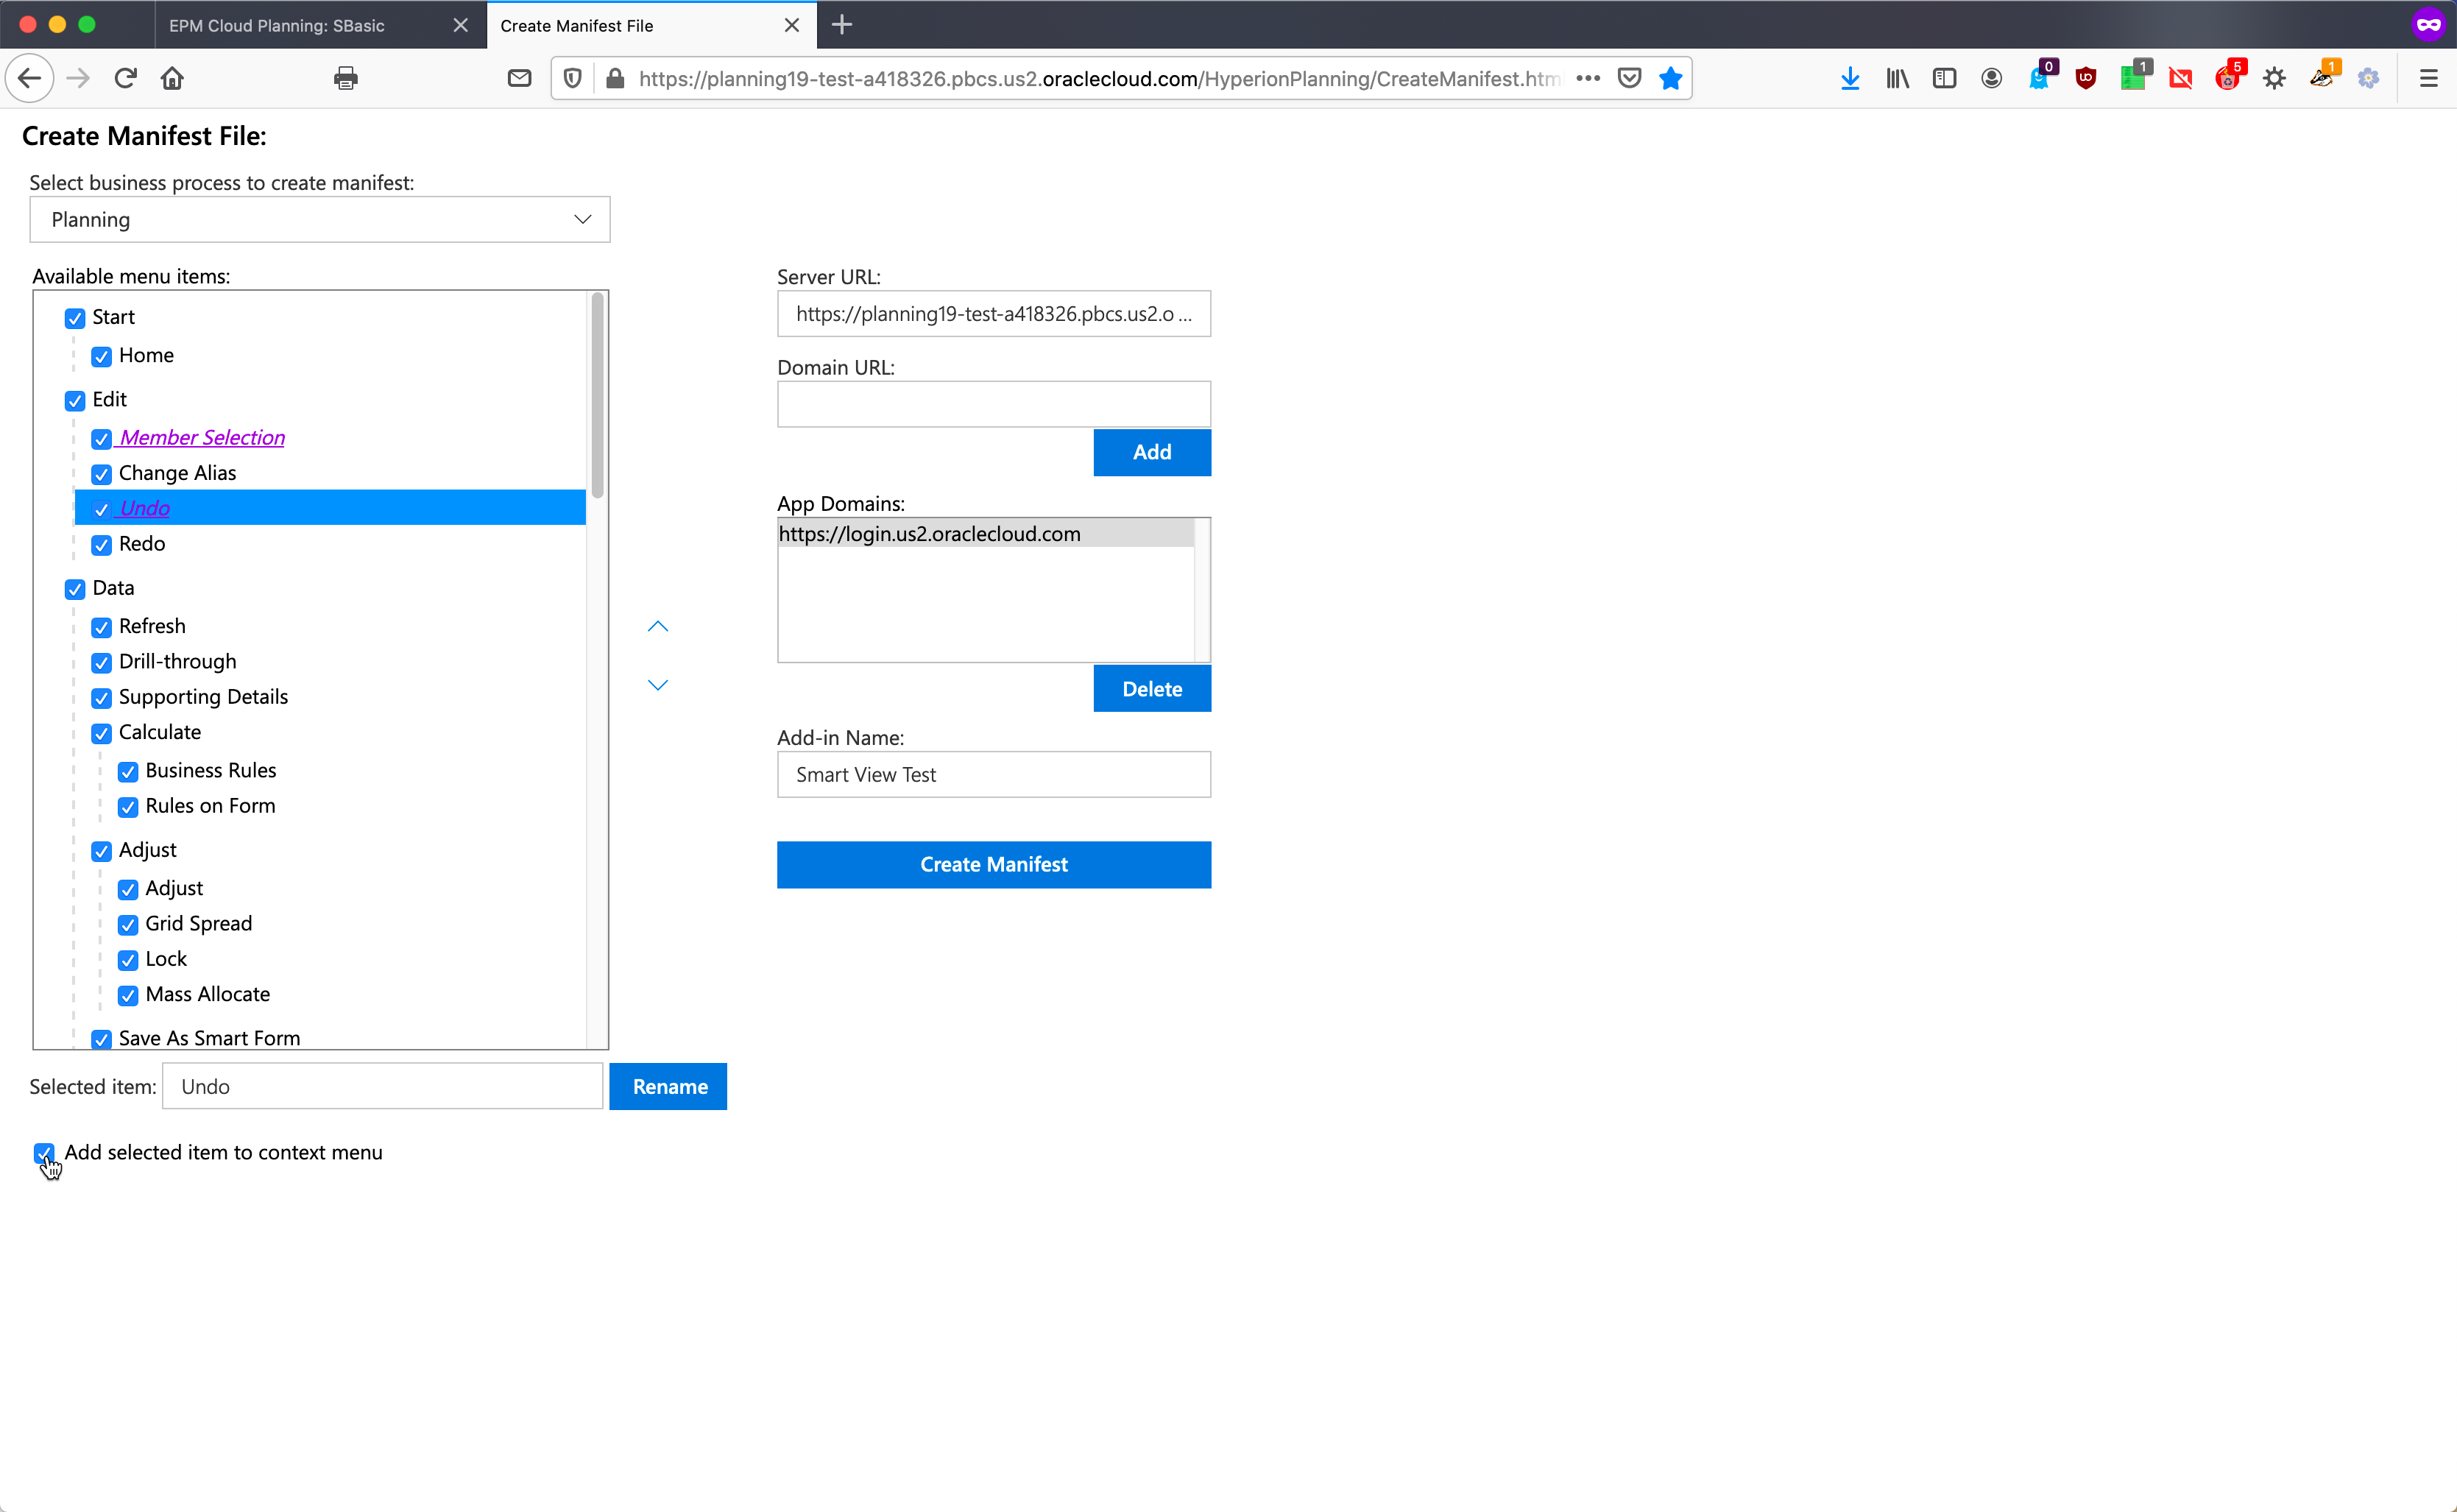Toggle the Change Alias checkbox

tap(101, 474)
